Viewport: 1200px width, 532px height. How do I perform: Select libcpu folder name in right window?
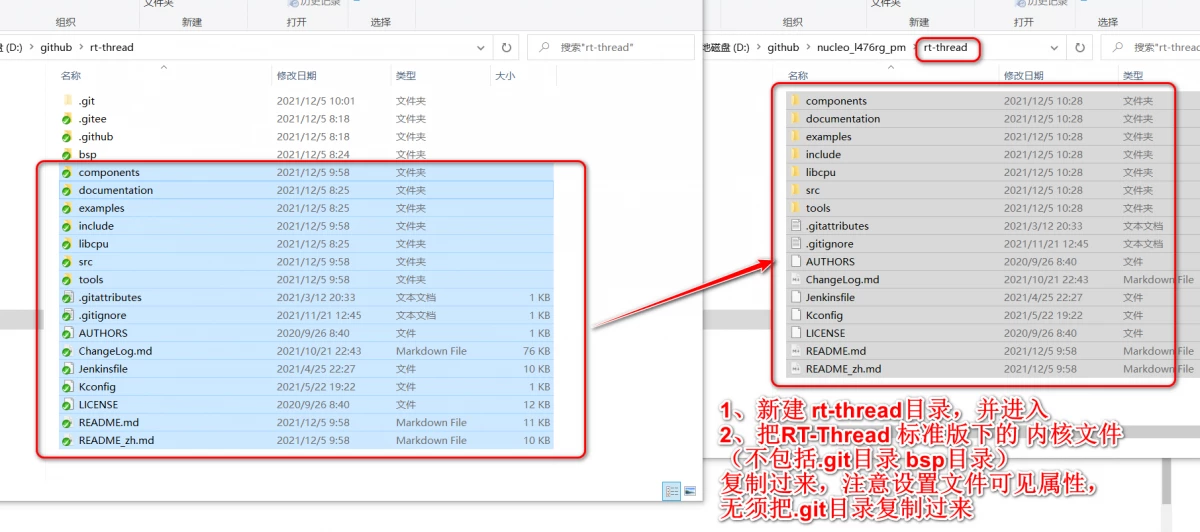[x=821, y=173]
